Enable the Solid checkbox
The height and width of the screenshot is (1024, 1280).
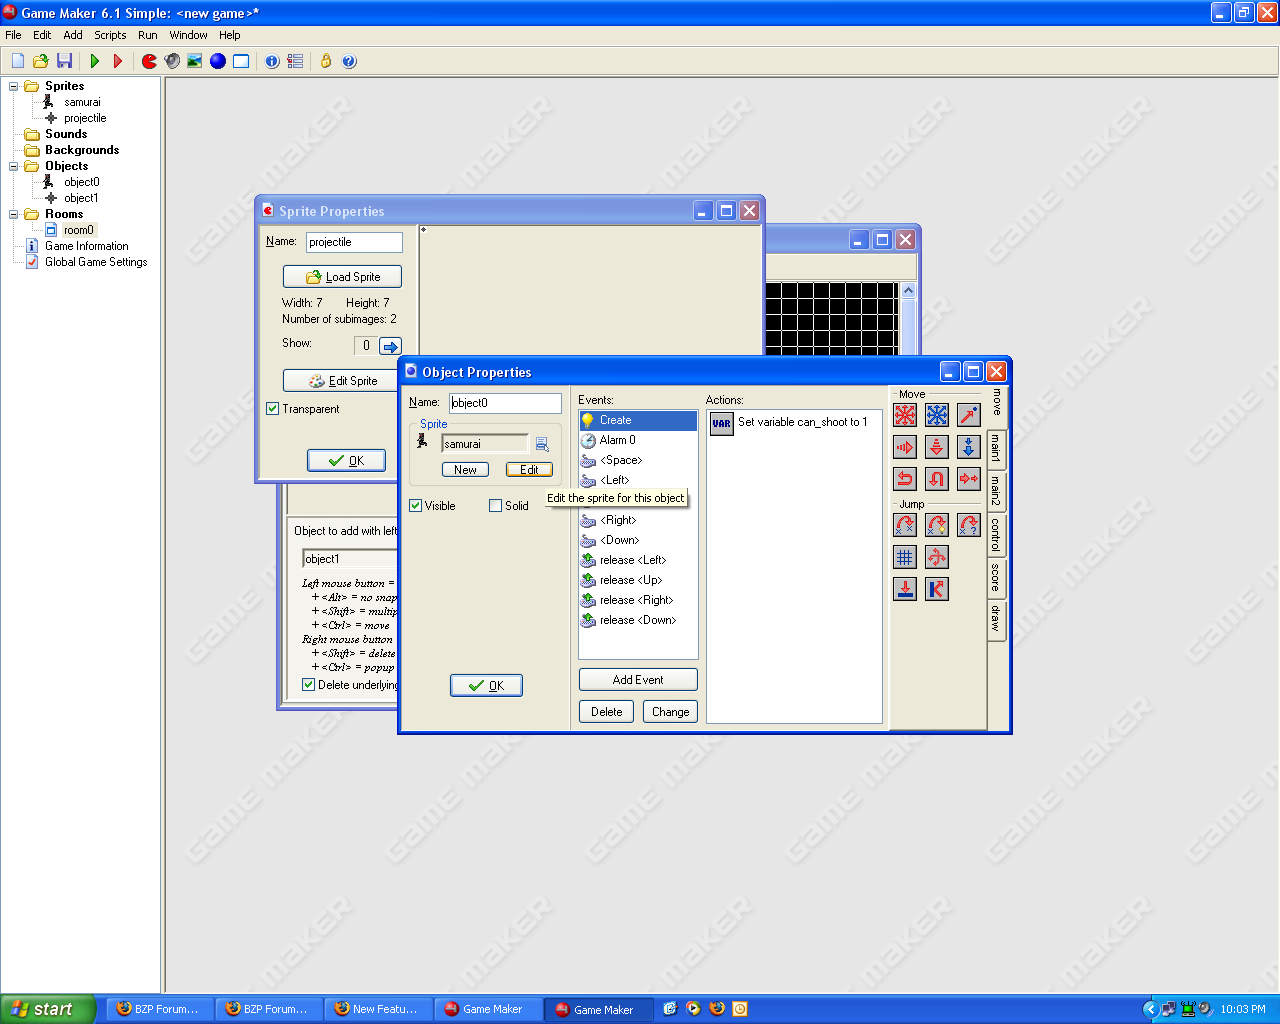pyautogui.click(x=495, y=506)
